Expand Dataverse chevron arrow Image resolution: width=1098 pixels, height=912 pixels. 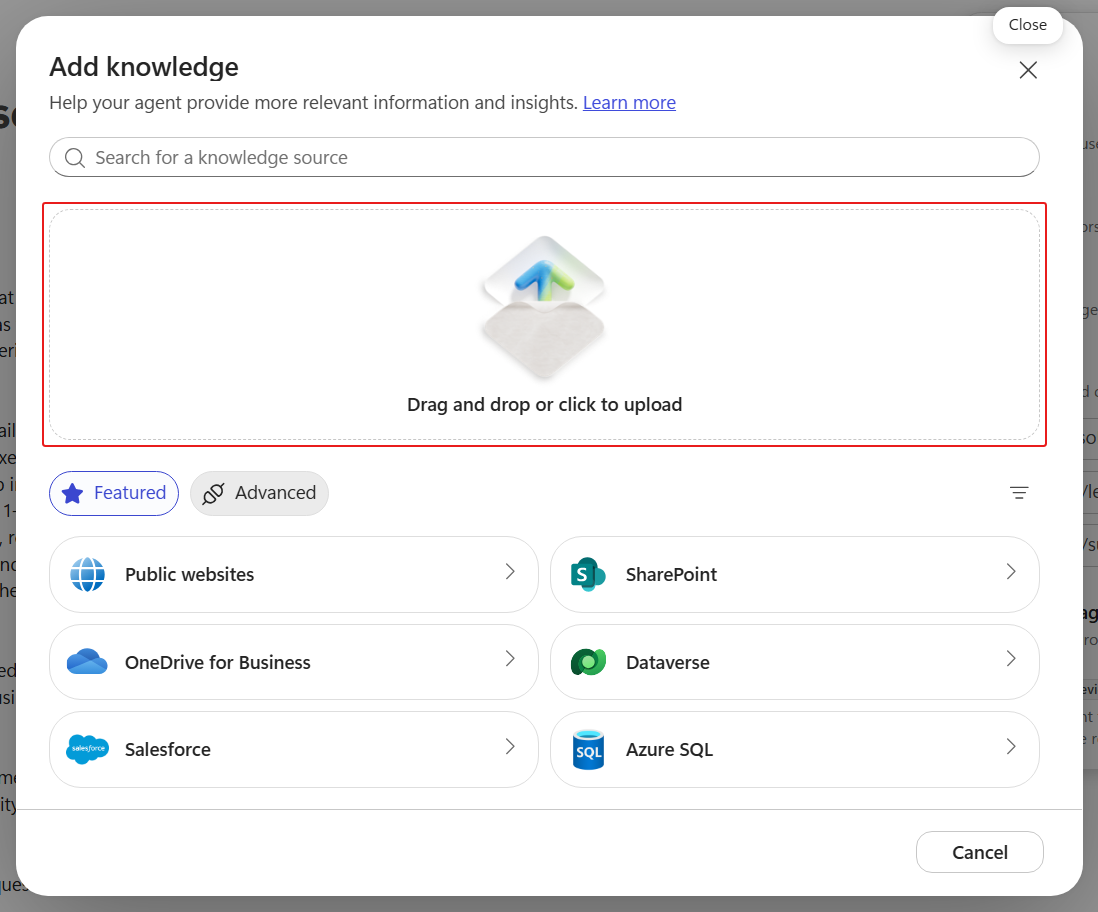tap(1011, 658)
